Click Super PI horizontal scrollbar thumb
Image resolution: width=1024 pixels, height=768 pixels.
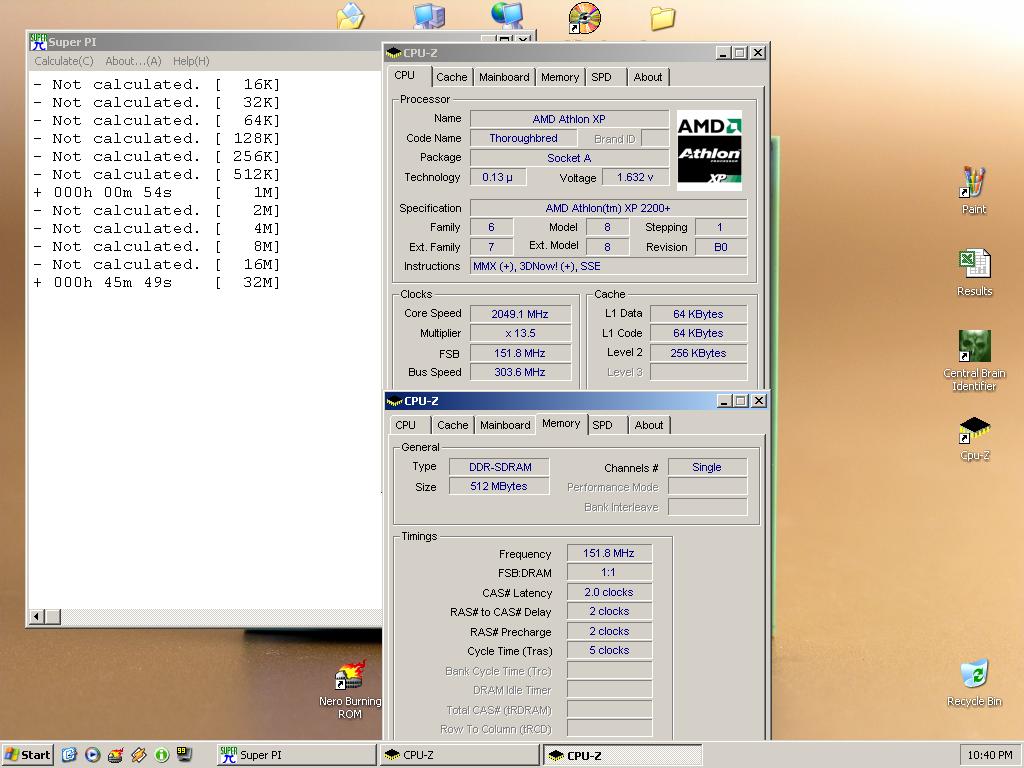53,616
